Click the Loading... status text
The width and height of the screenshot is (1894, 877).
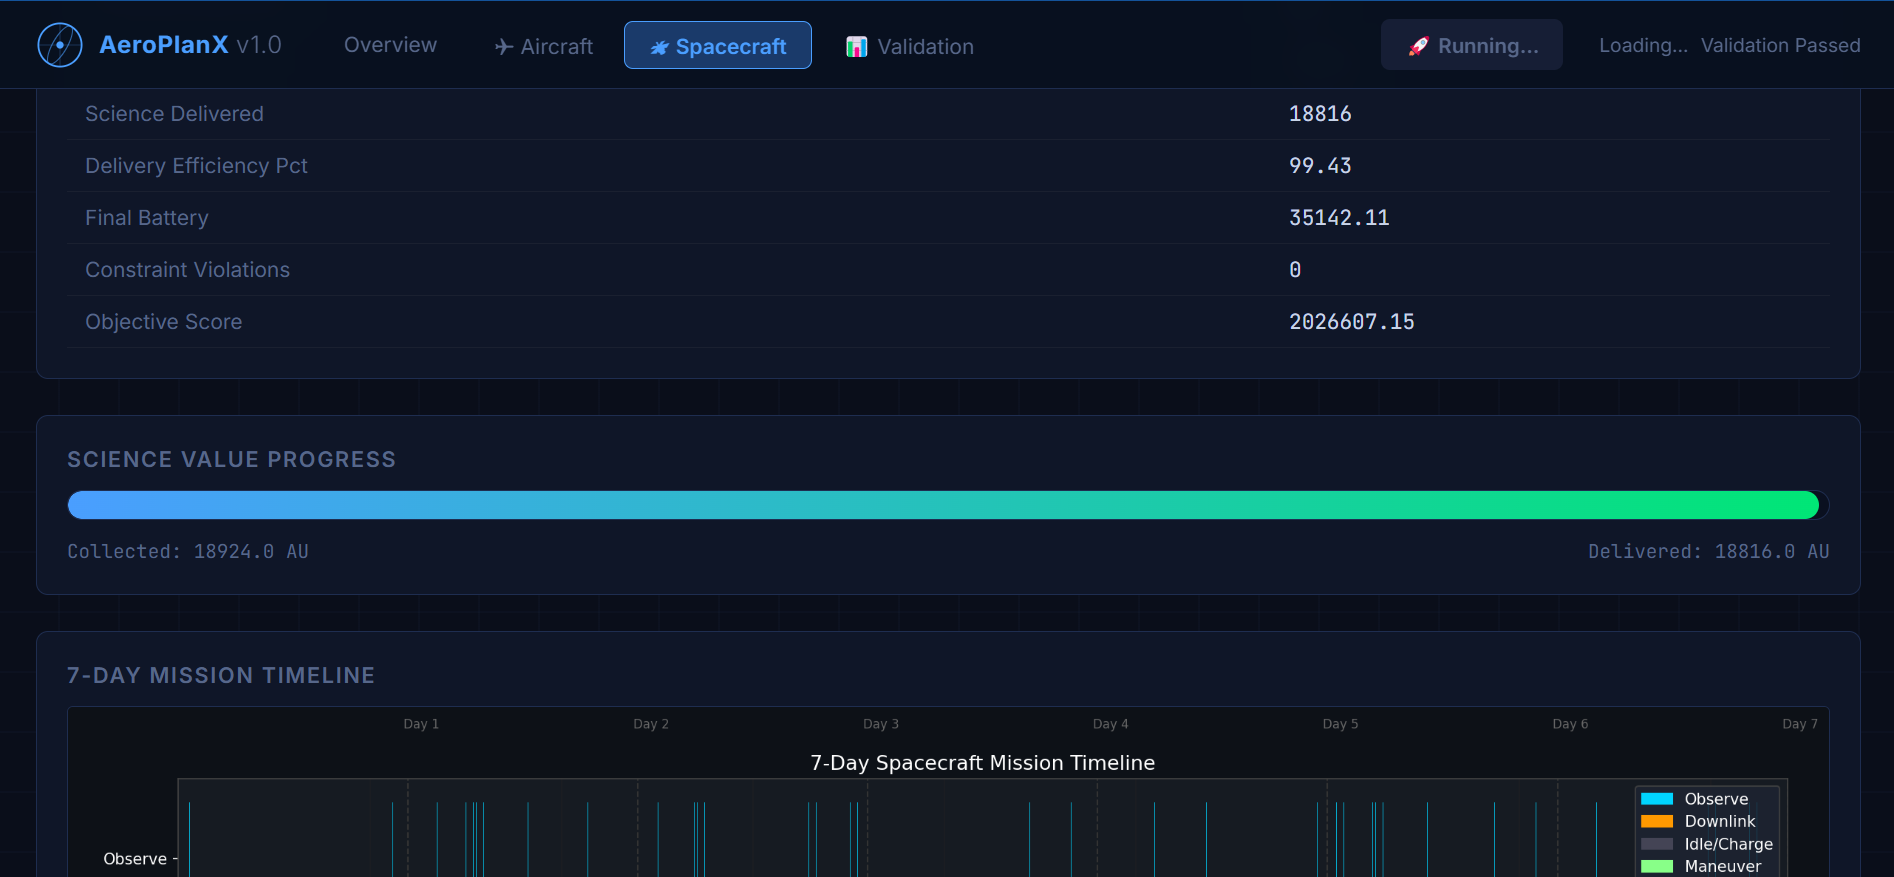point(1643,45)
